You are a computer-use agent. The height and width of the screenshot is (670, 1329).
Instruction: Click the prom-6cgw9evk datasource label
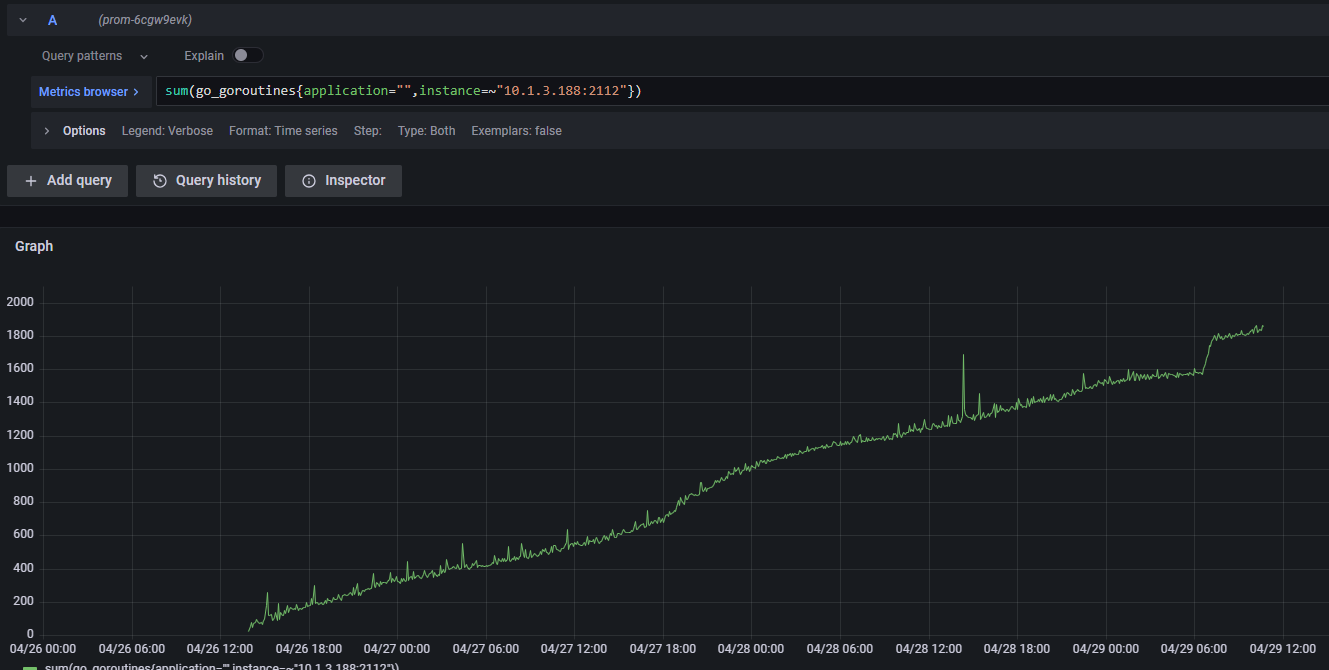click(145, 20)
